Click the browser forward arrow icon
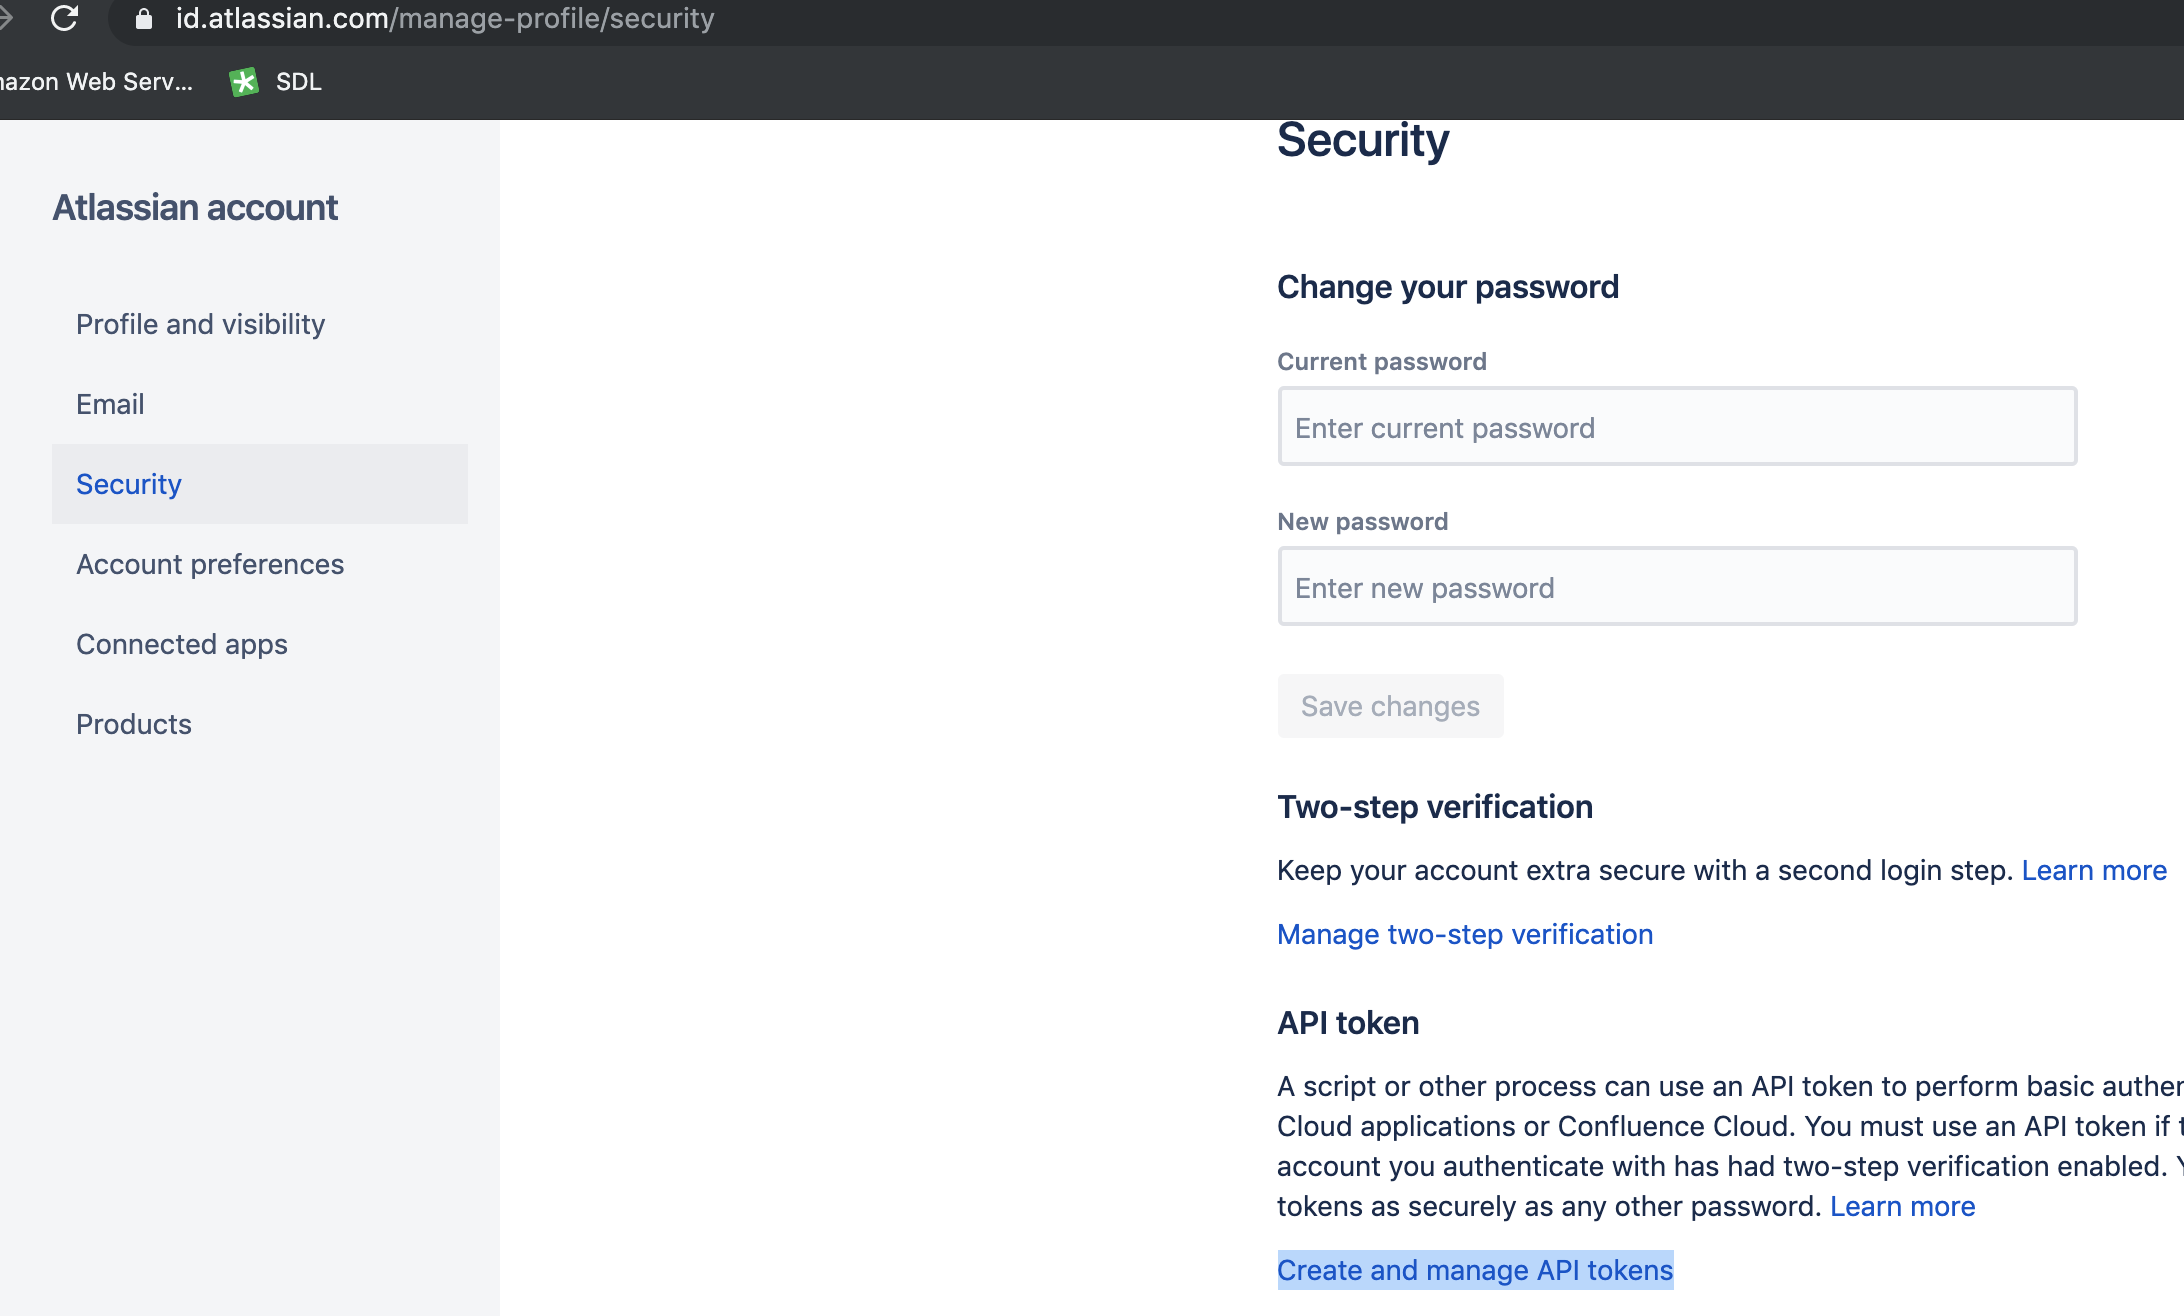This screenshot has height=1316, width=2184. [6, 18]
